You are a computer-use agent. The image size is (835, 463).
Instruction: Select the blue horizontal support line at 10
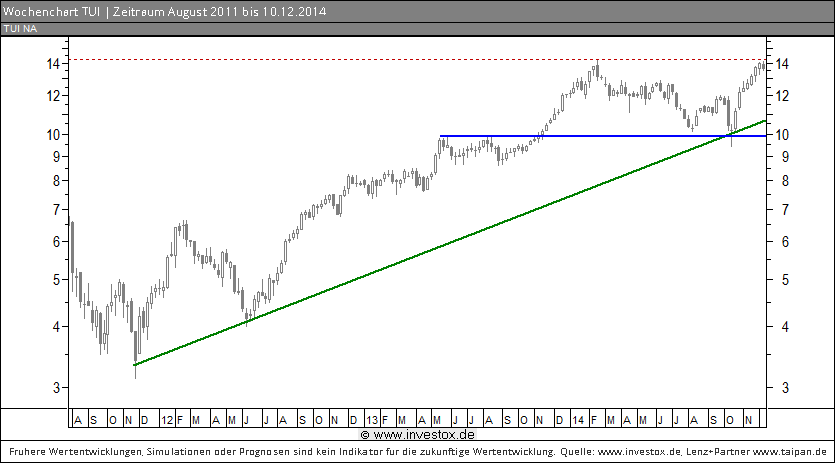coord(603,136)
